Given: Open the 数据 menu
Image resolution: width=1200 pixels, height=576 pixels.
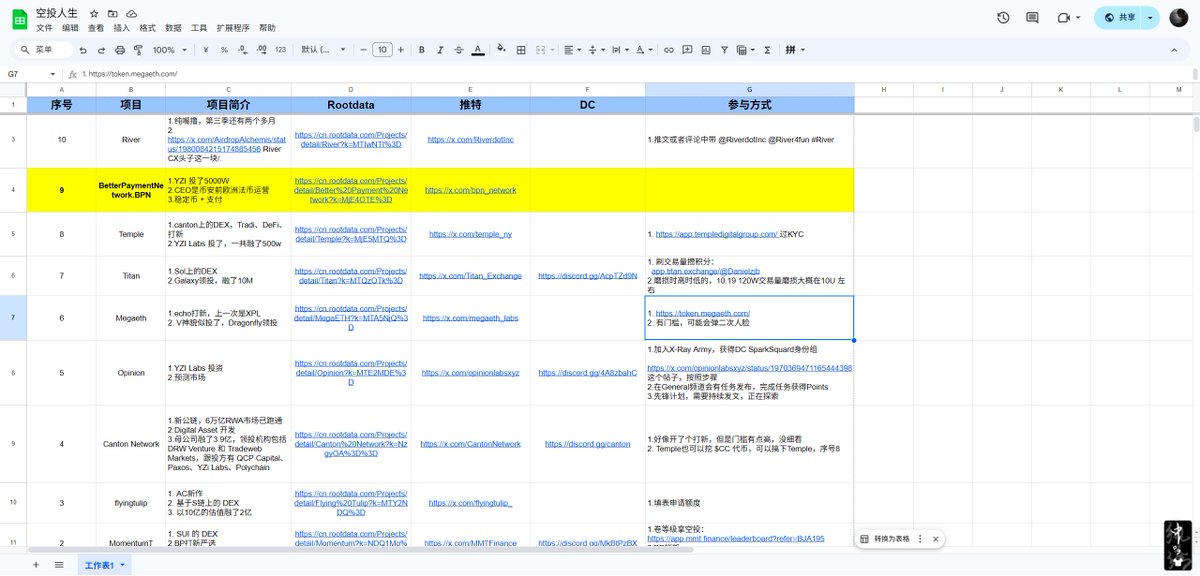Looking at the screenshot, I should point(174,29).
